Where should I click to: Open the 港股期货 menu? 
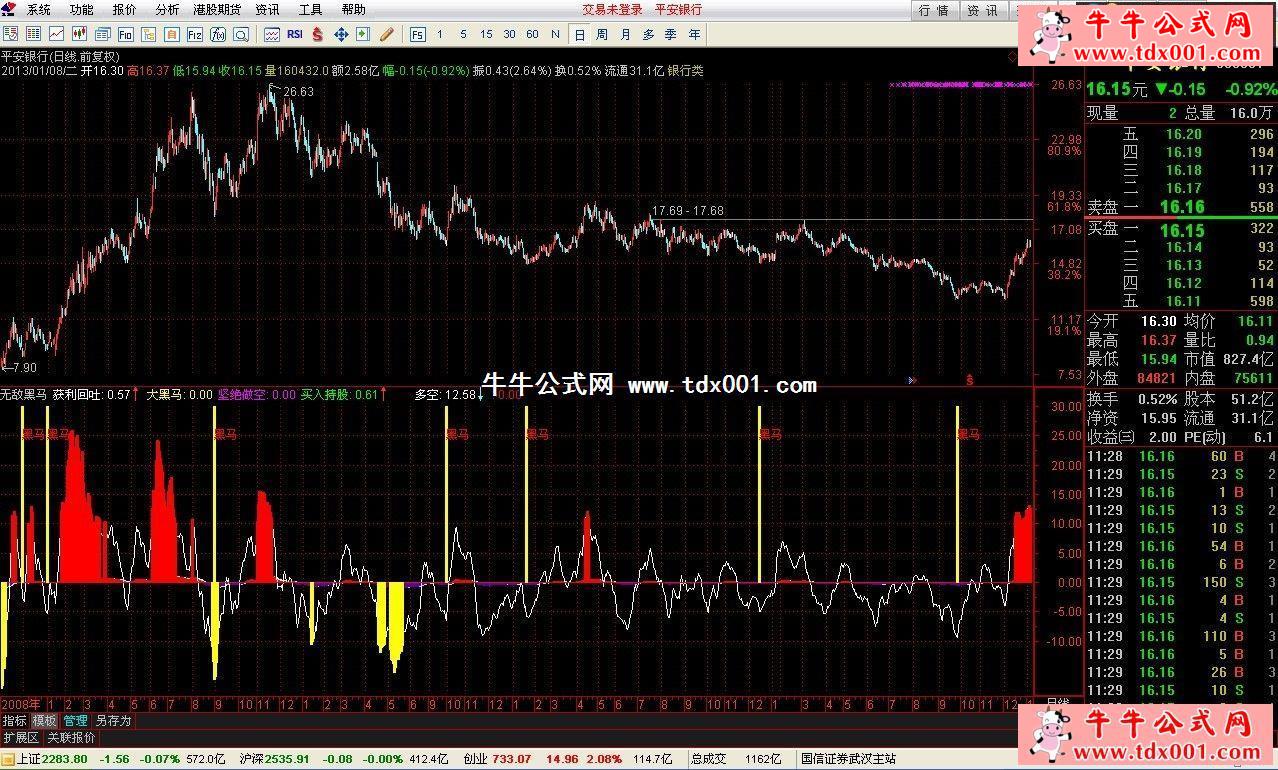tap(217, 9)
